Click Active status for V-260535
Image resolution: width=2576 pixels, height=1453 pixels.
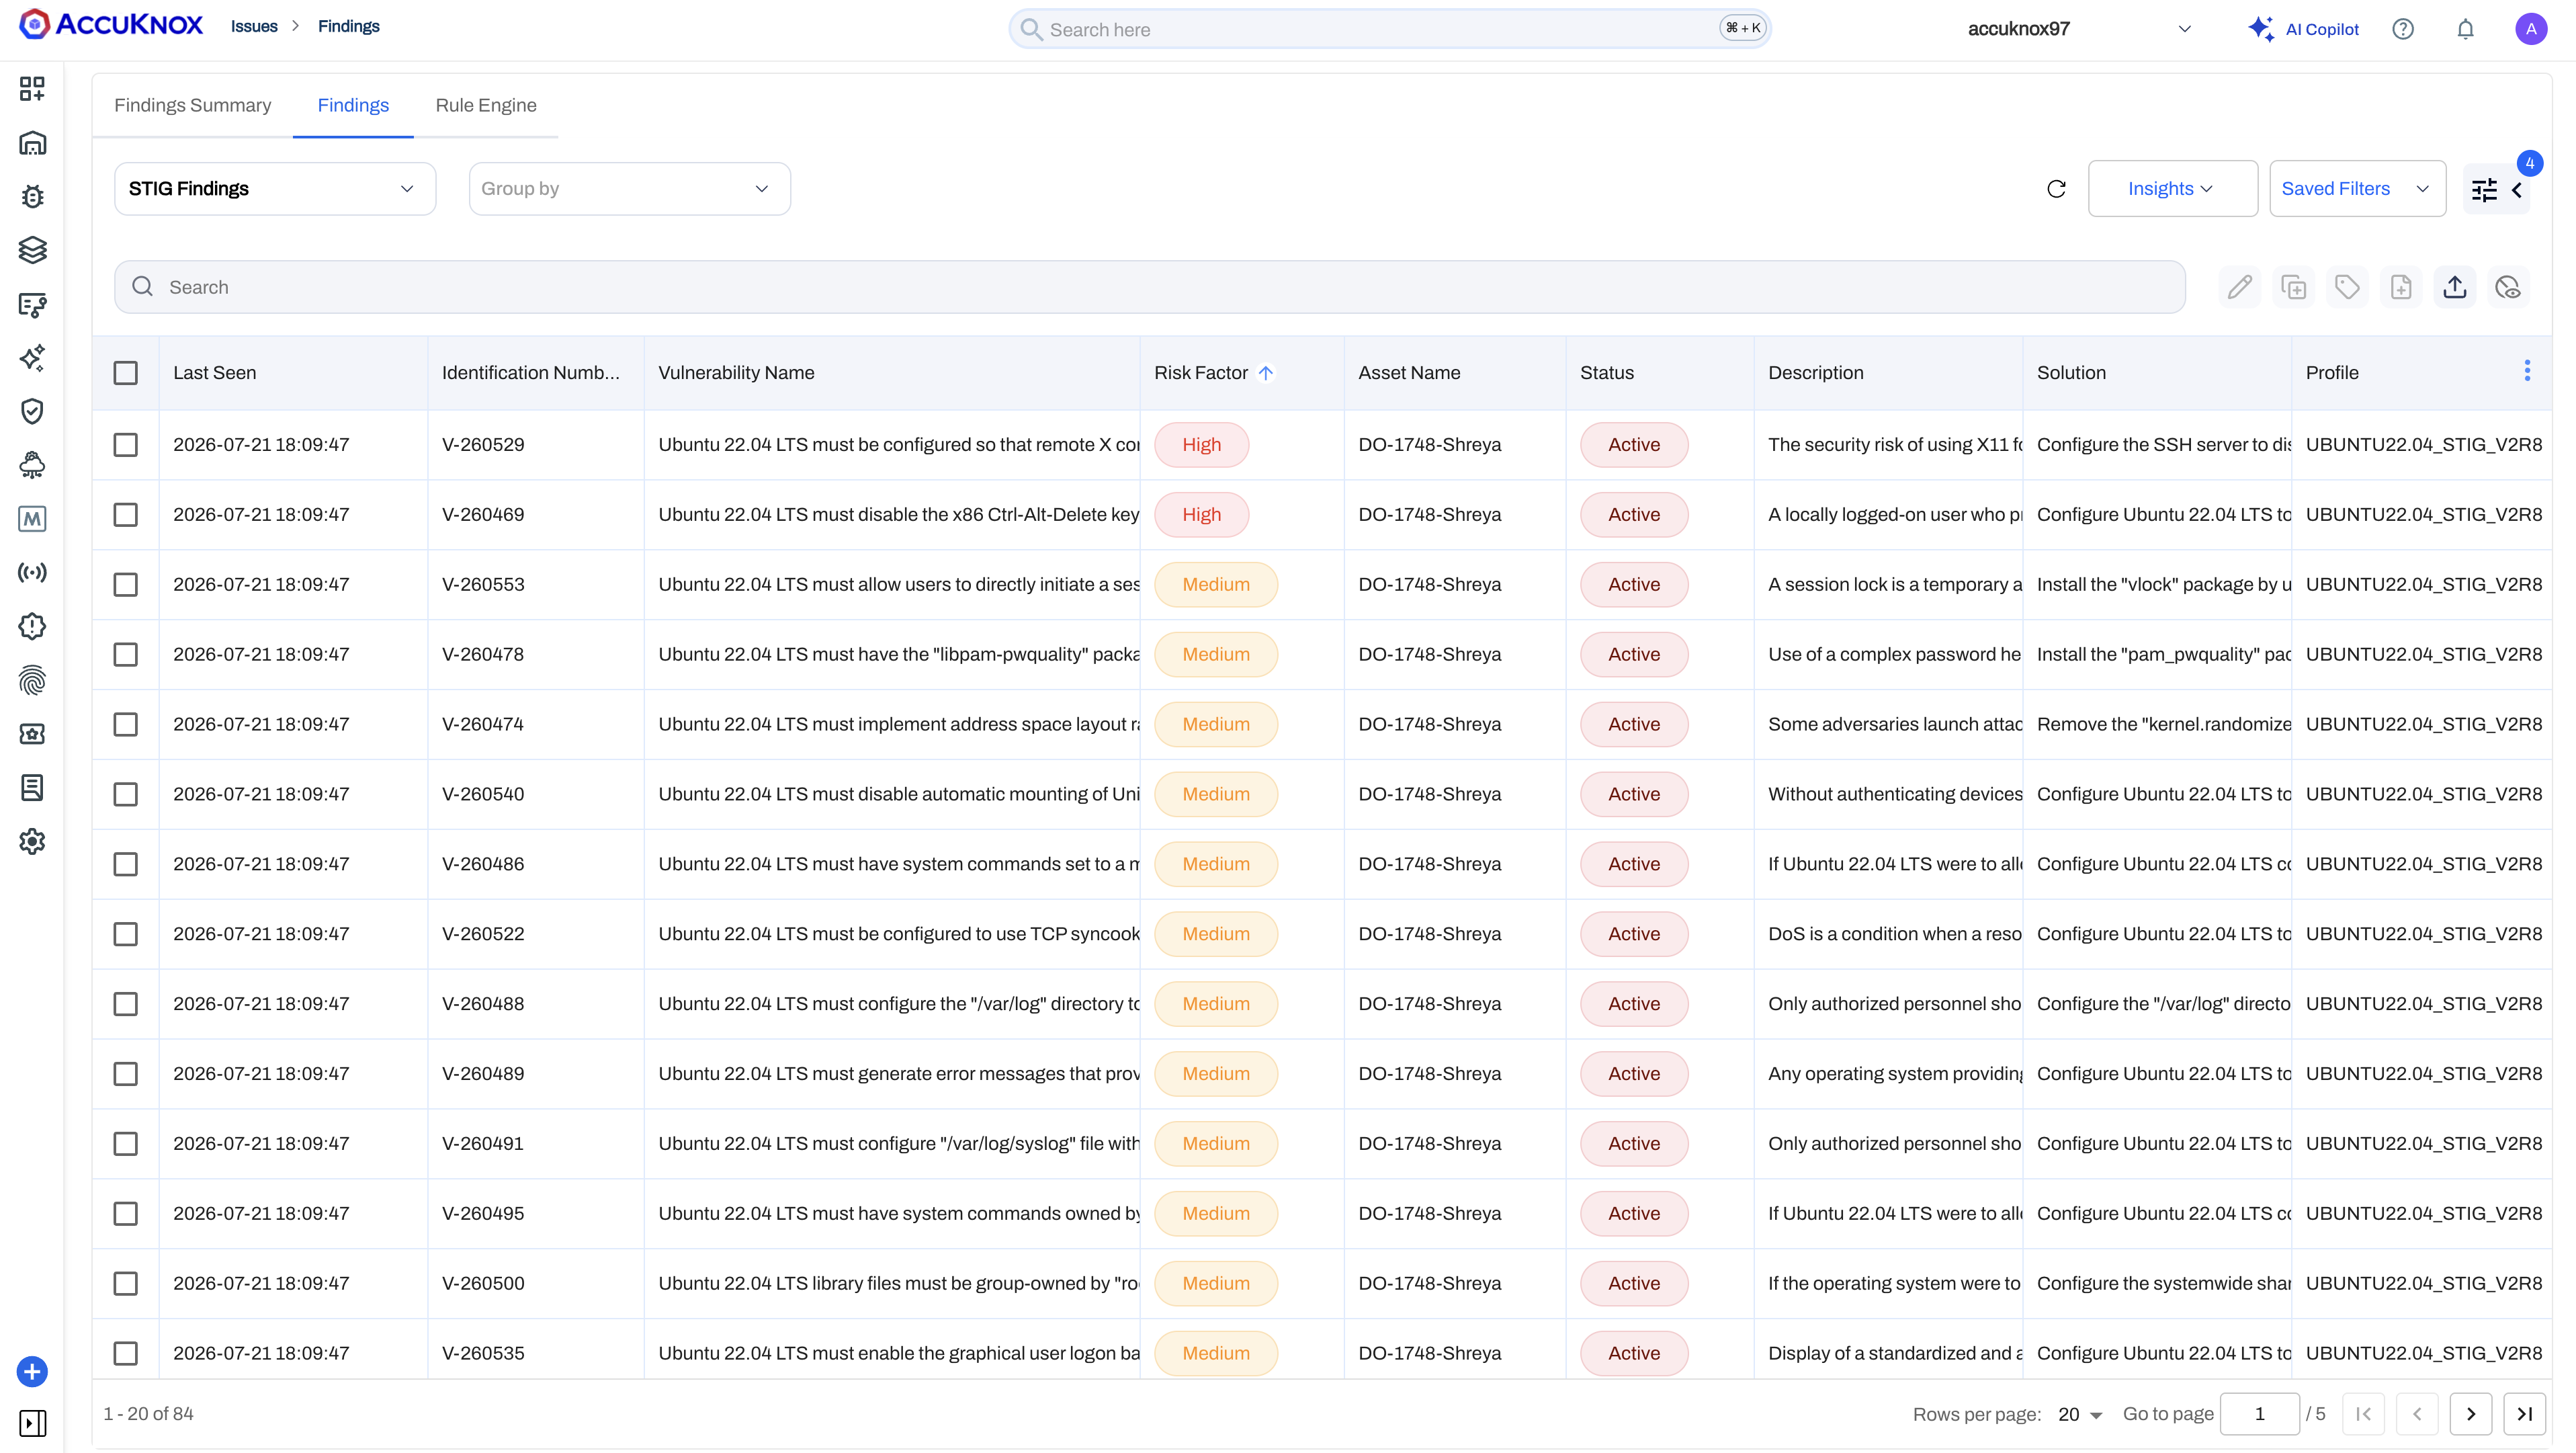tap(1634, 1353)
